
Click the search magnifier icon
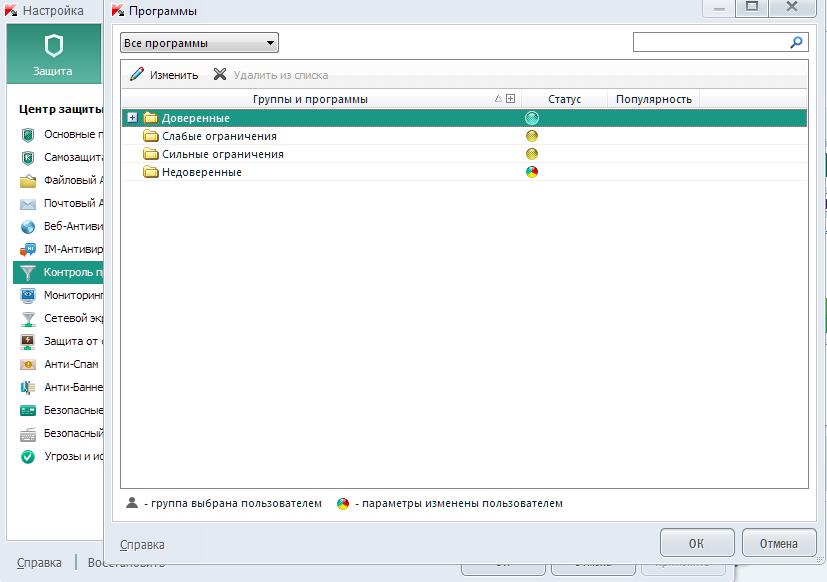(796, 42)
